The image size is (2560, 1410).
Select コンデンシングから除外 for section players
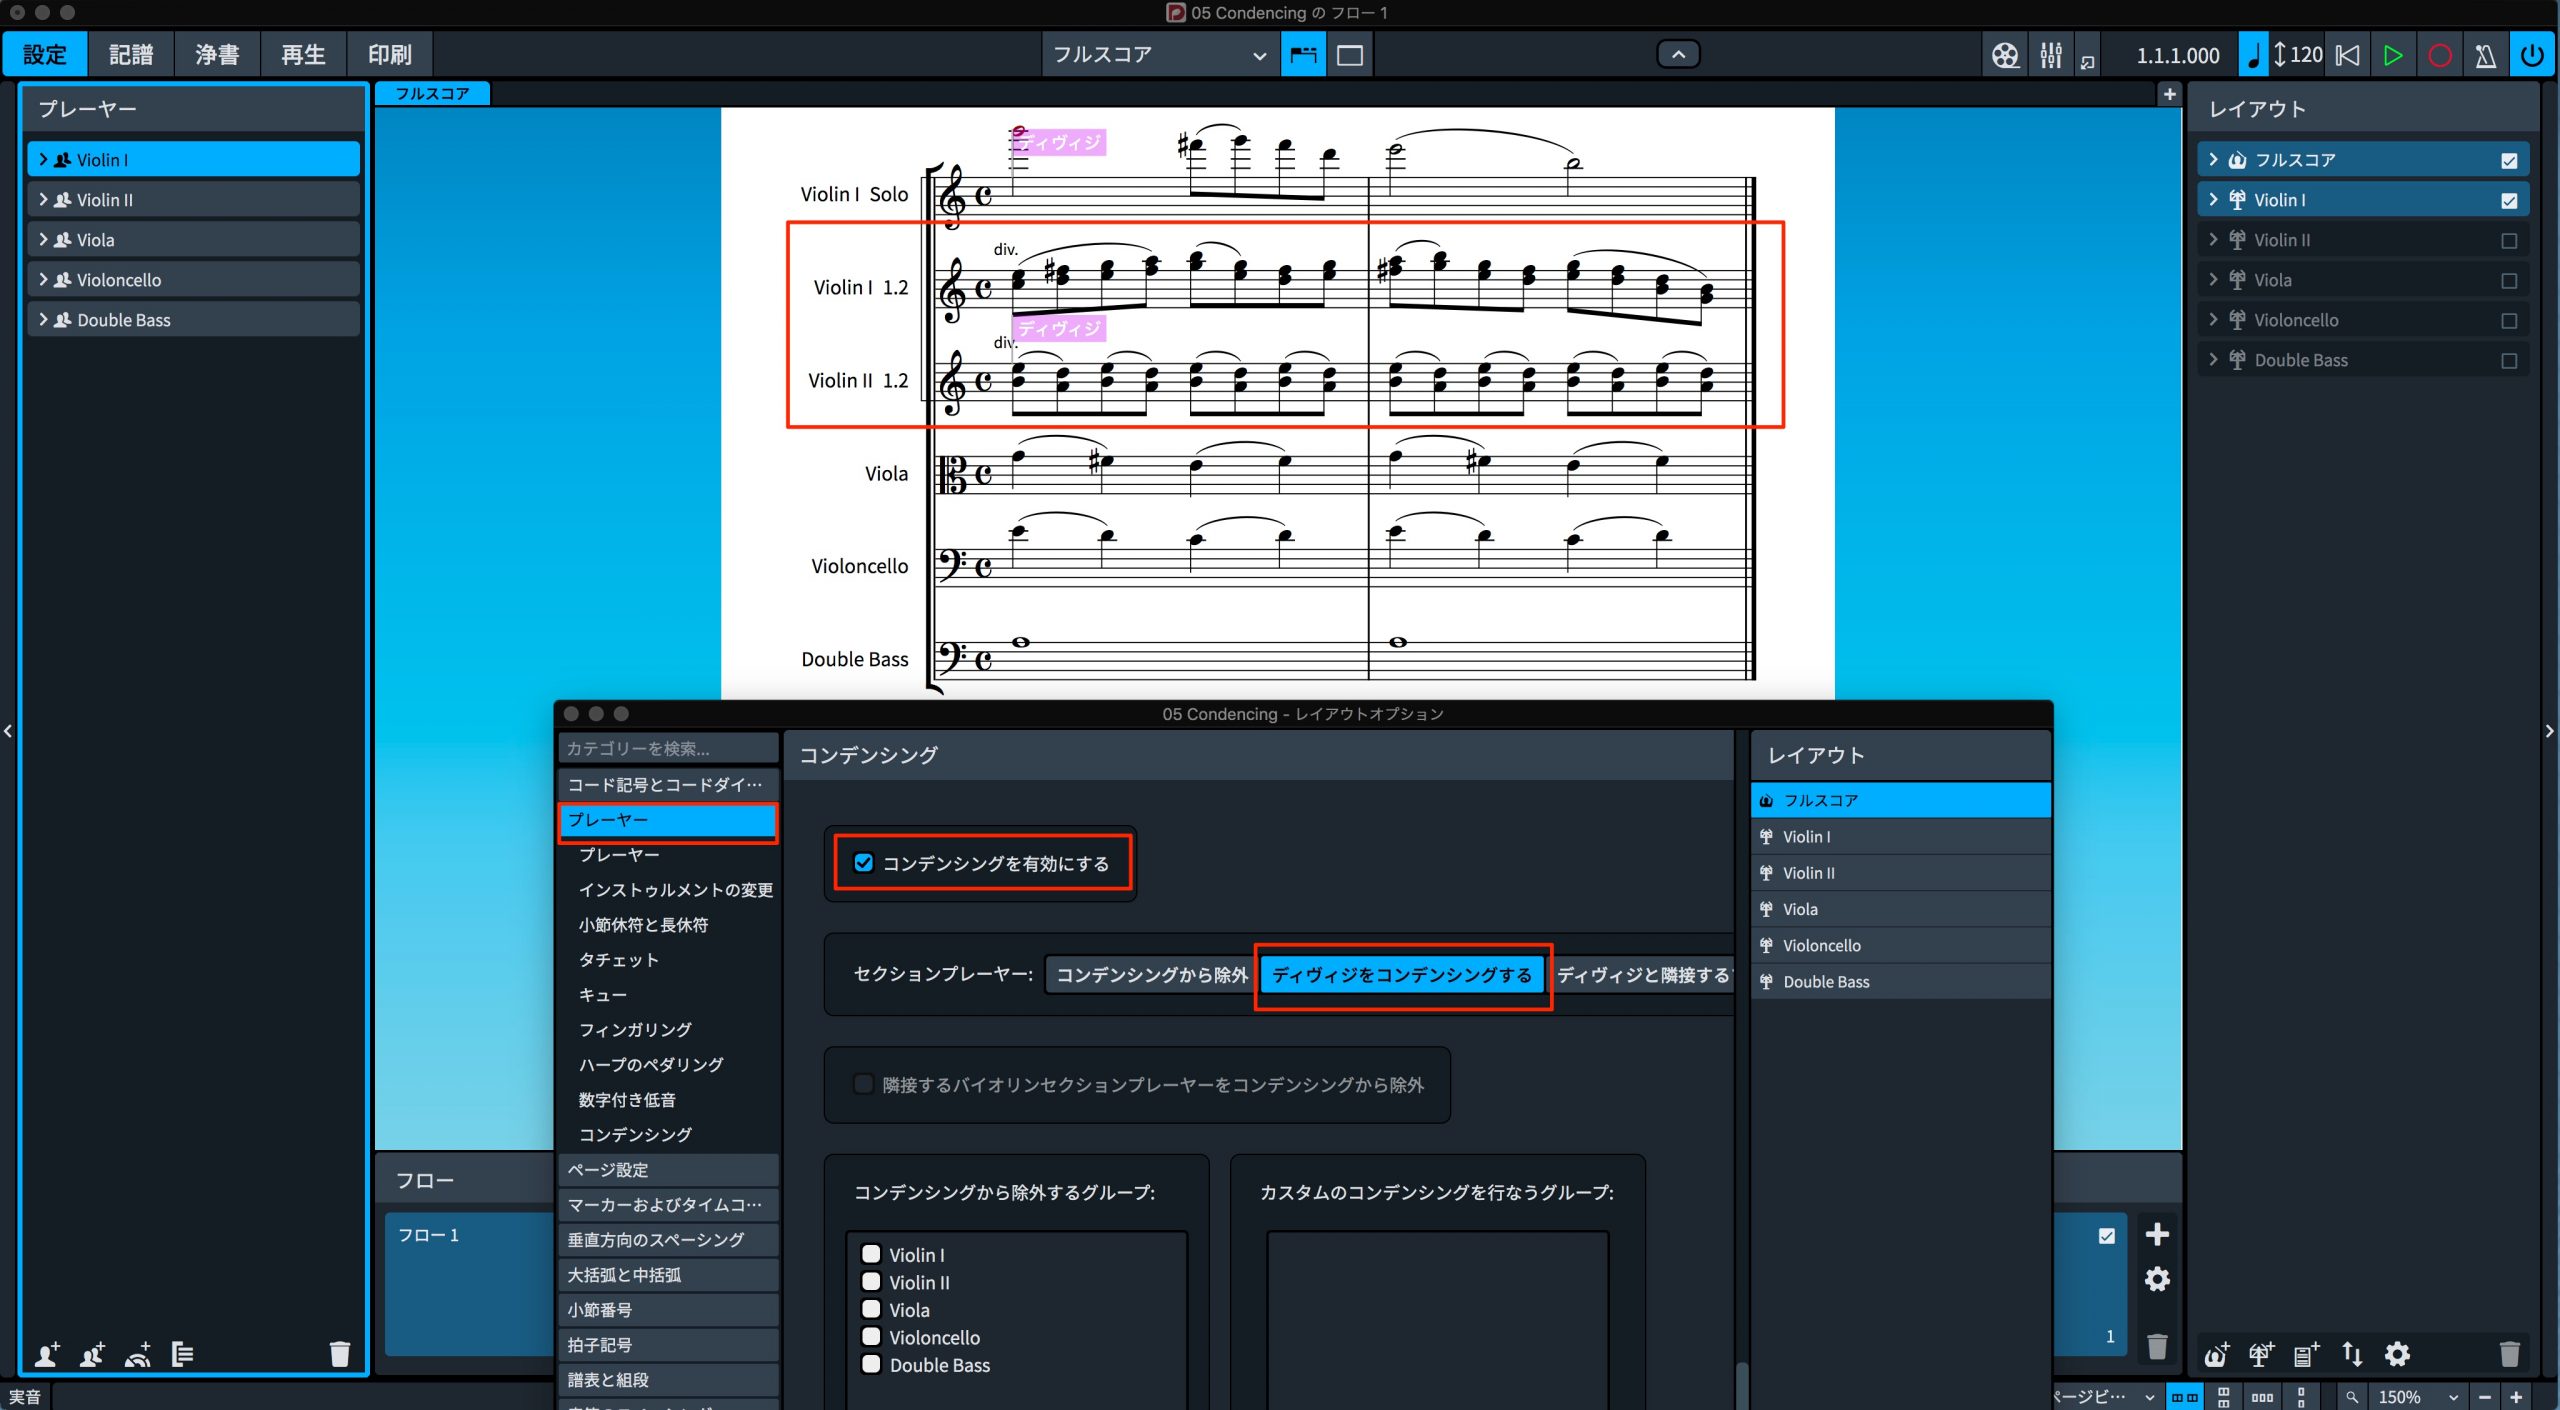pyautogui.click(x=1152, y=974)
